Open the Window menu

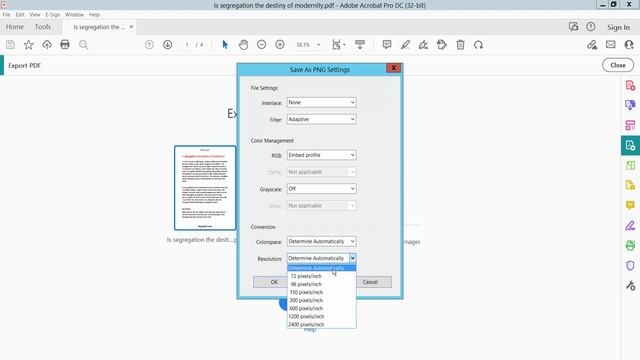pos(74,15)
